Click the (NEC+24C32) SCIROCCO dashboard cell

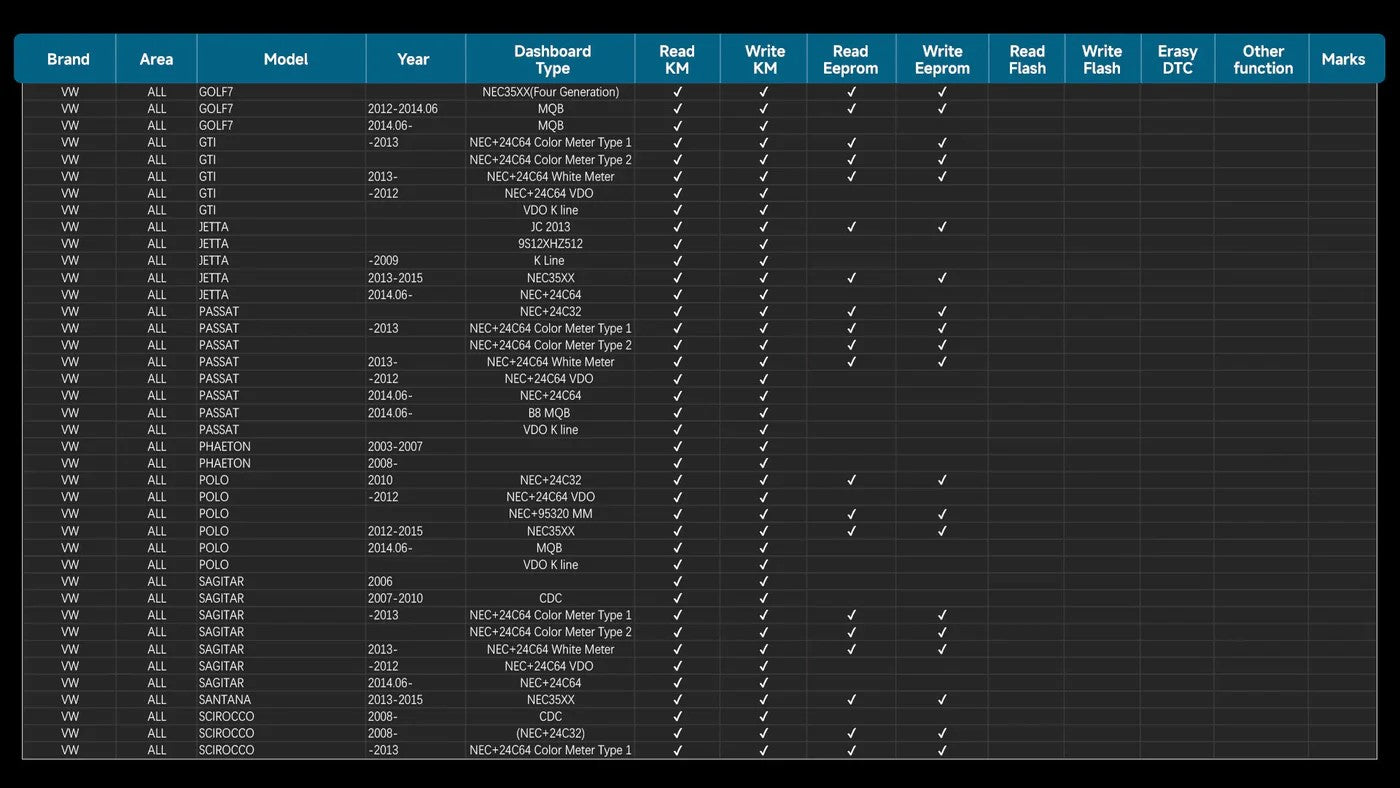(x=550, y=733)
